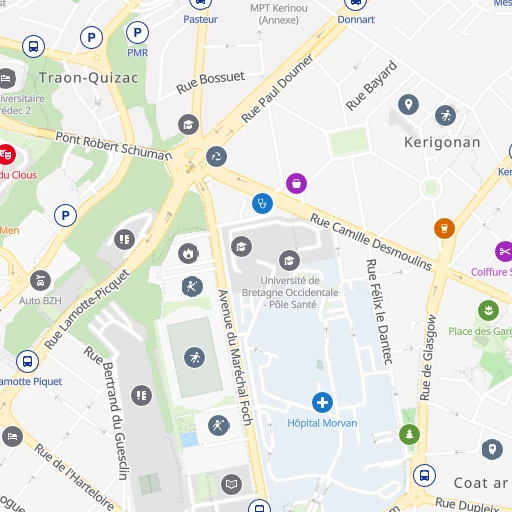Click the red theater masks icon

(x=6, y=154)
